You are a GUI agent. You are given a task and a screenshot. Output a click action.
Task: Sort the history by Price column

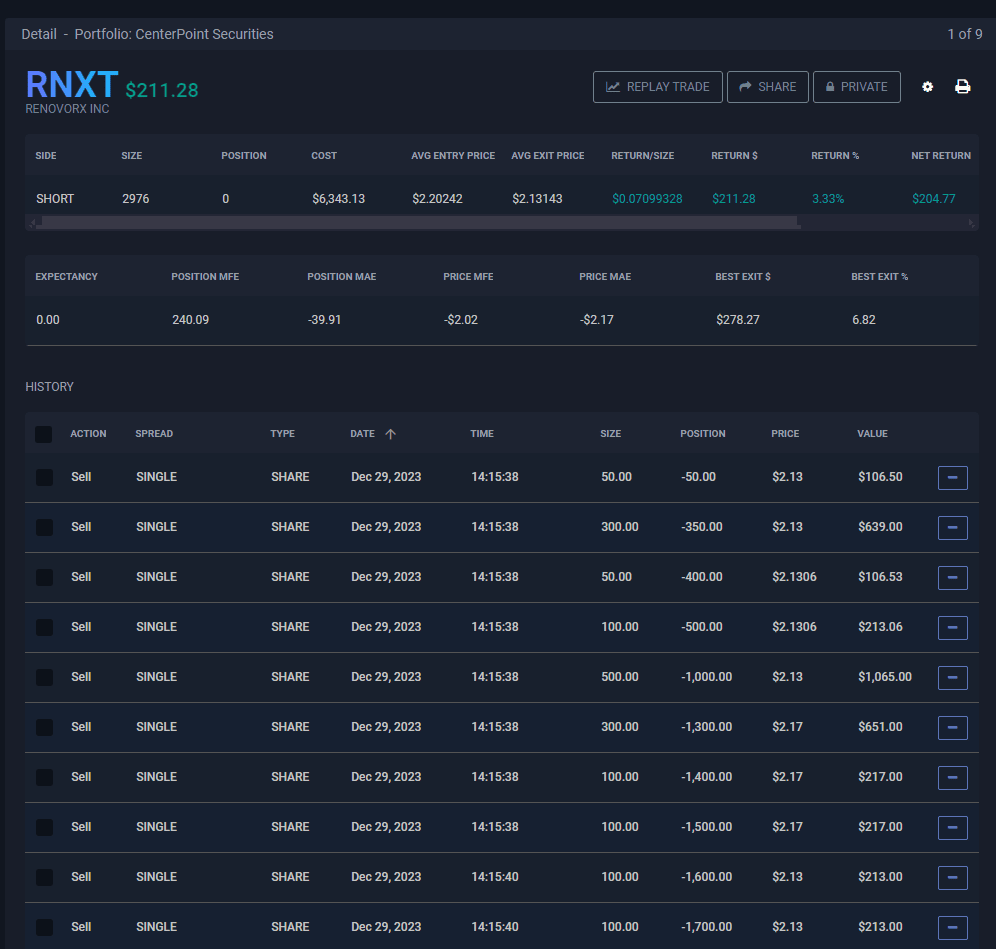point(785,434)
